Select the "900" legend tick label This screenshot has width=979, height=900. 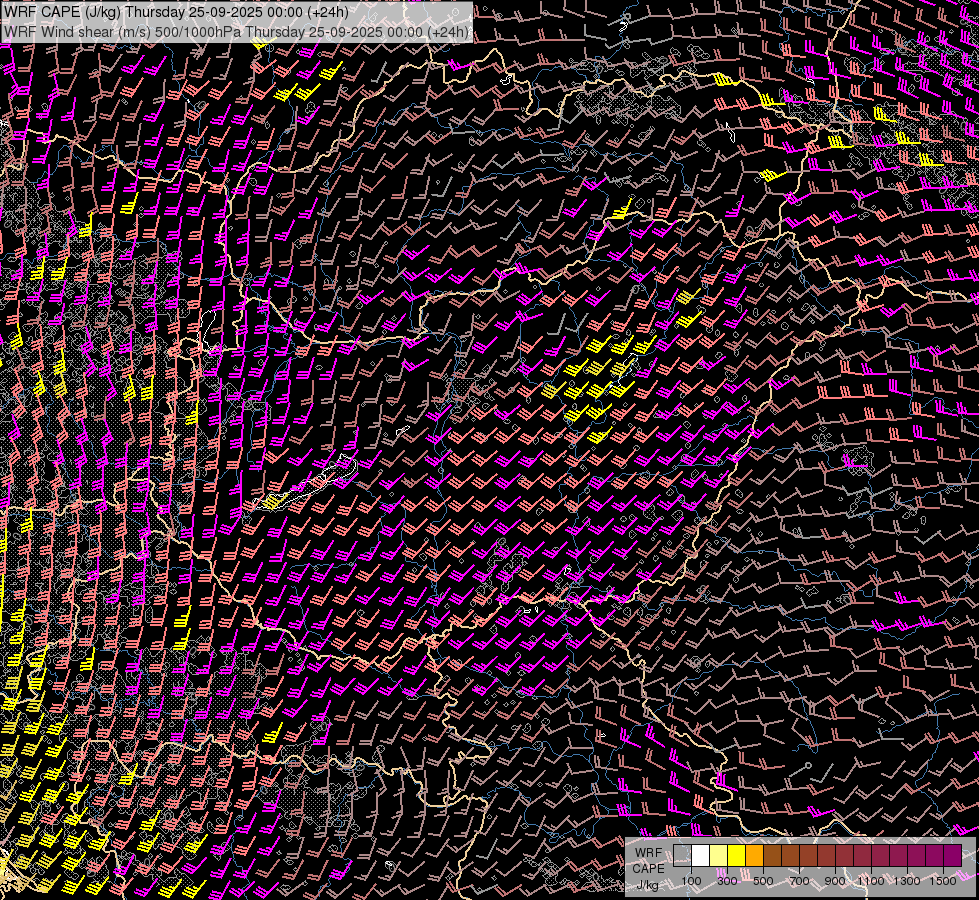click(835, 881)
